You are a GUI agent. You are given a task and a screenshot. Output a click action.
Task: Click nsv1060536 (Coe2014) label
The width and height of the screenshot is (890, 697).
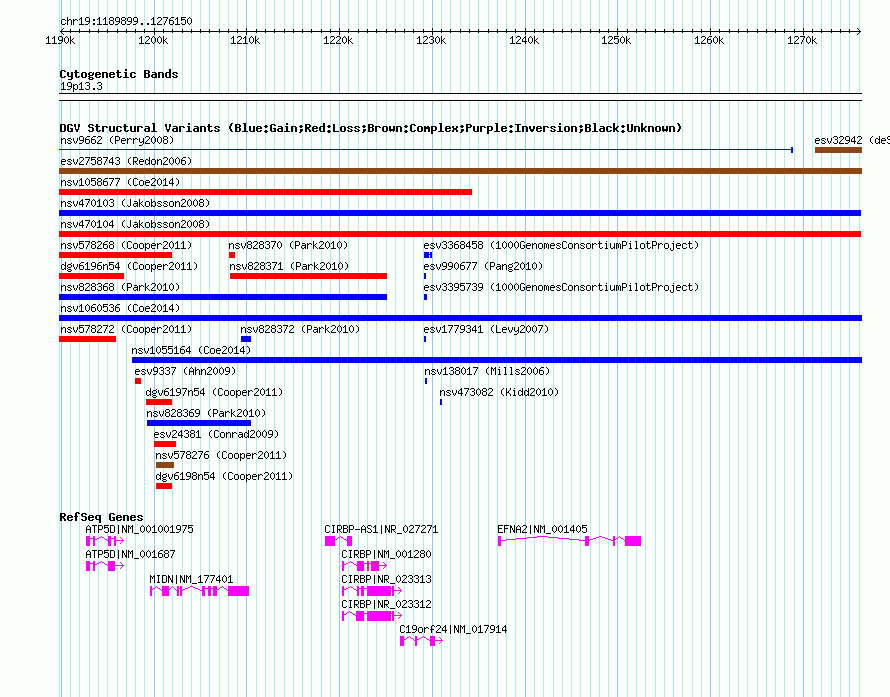click(x=120, y=308)
